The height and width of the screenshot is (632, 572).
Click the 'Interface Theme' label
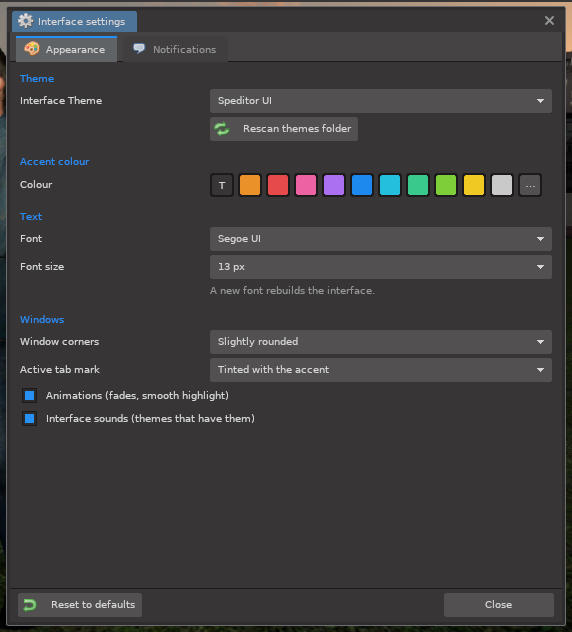61,100
